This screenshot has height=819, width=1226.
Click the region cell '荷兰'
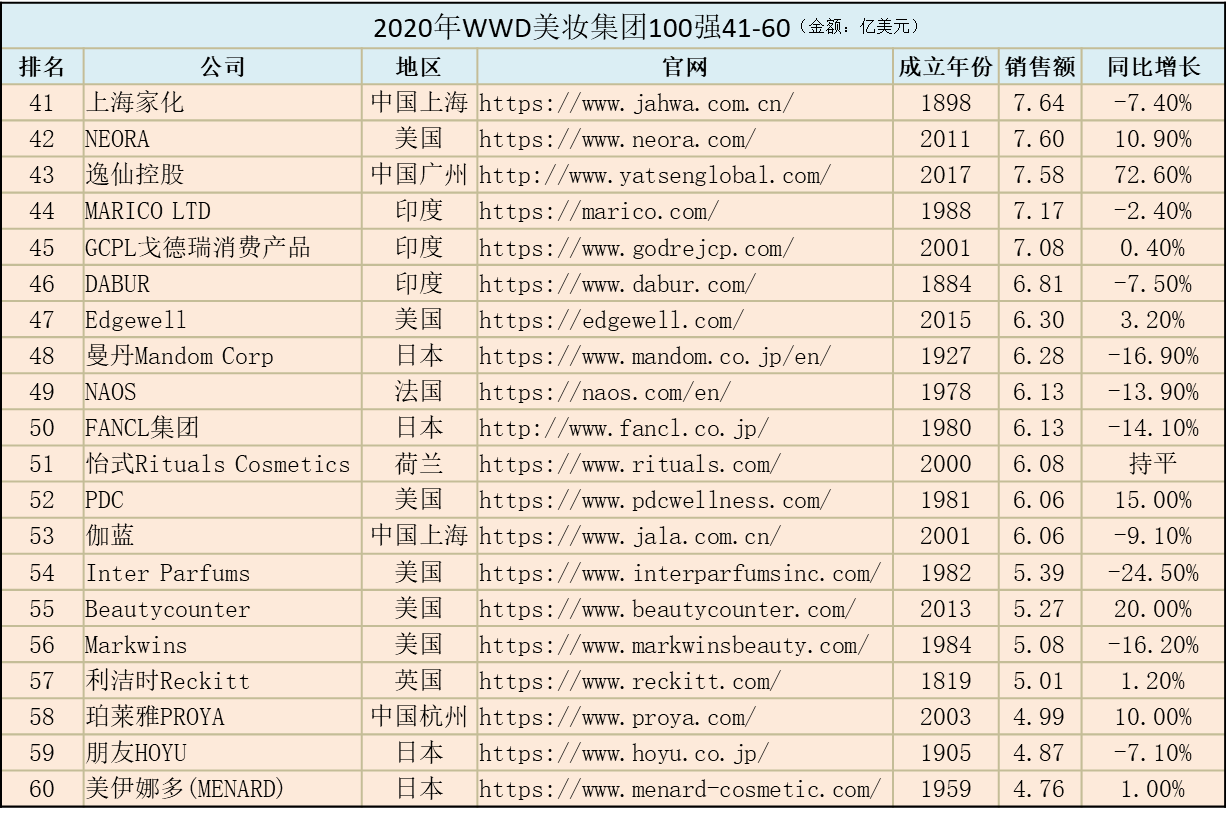tap(420, 464)
